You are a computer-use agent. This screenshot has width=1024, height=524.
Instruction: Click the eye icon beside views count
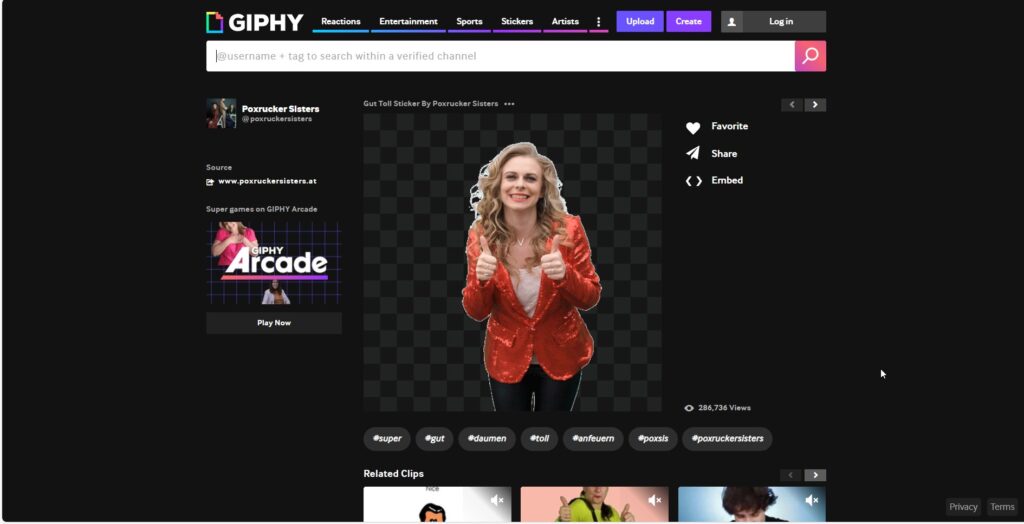tap(689, 408)
